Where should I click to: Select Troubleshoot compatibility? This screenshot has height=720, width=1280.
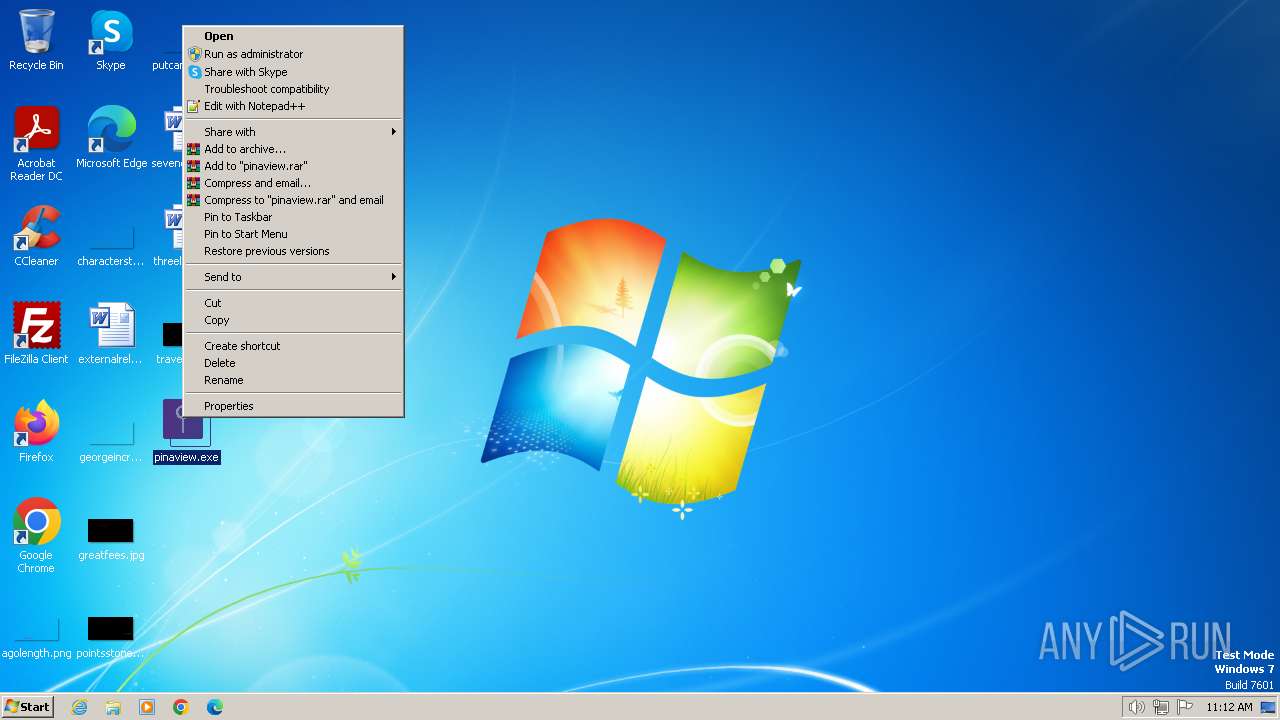294,89
